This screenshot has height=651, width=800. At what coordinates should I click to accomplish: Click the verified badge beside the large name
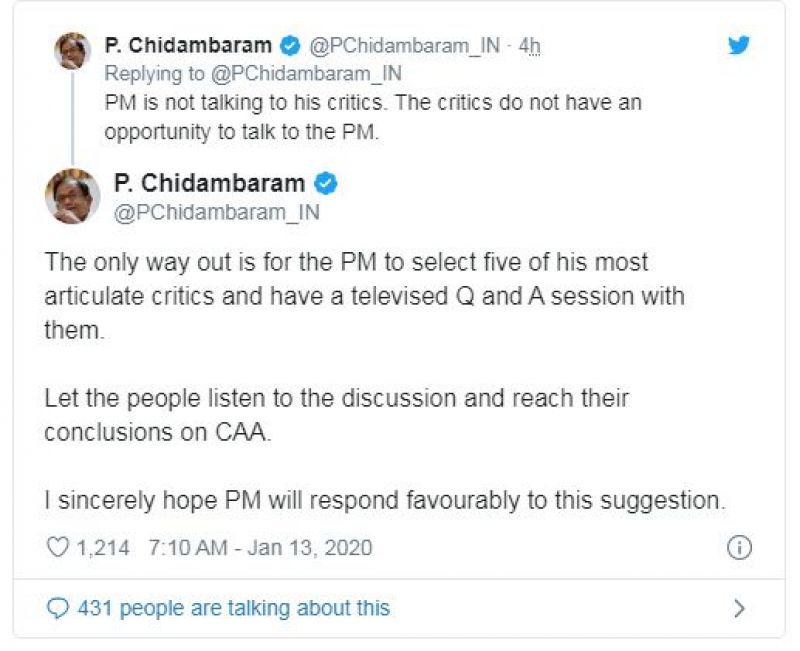(326, 183)
